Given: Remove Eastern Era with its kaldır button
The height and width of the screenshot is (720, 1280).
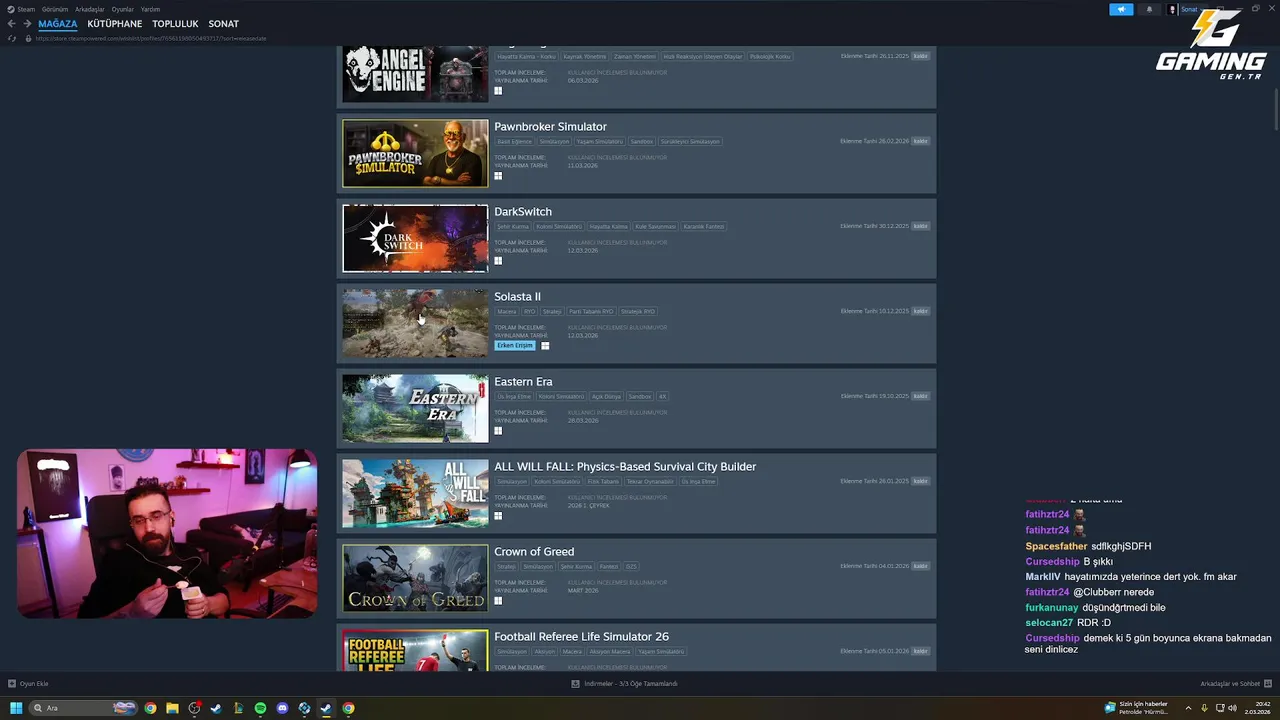Looking at the screenshot, I should pos(920,396).
